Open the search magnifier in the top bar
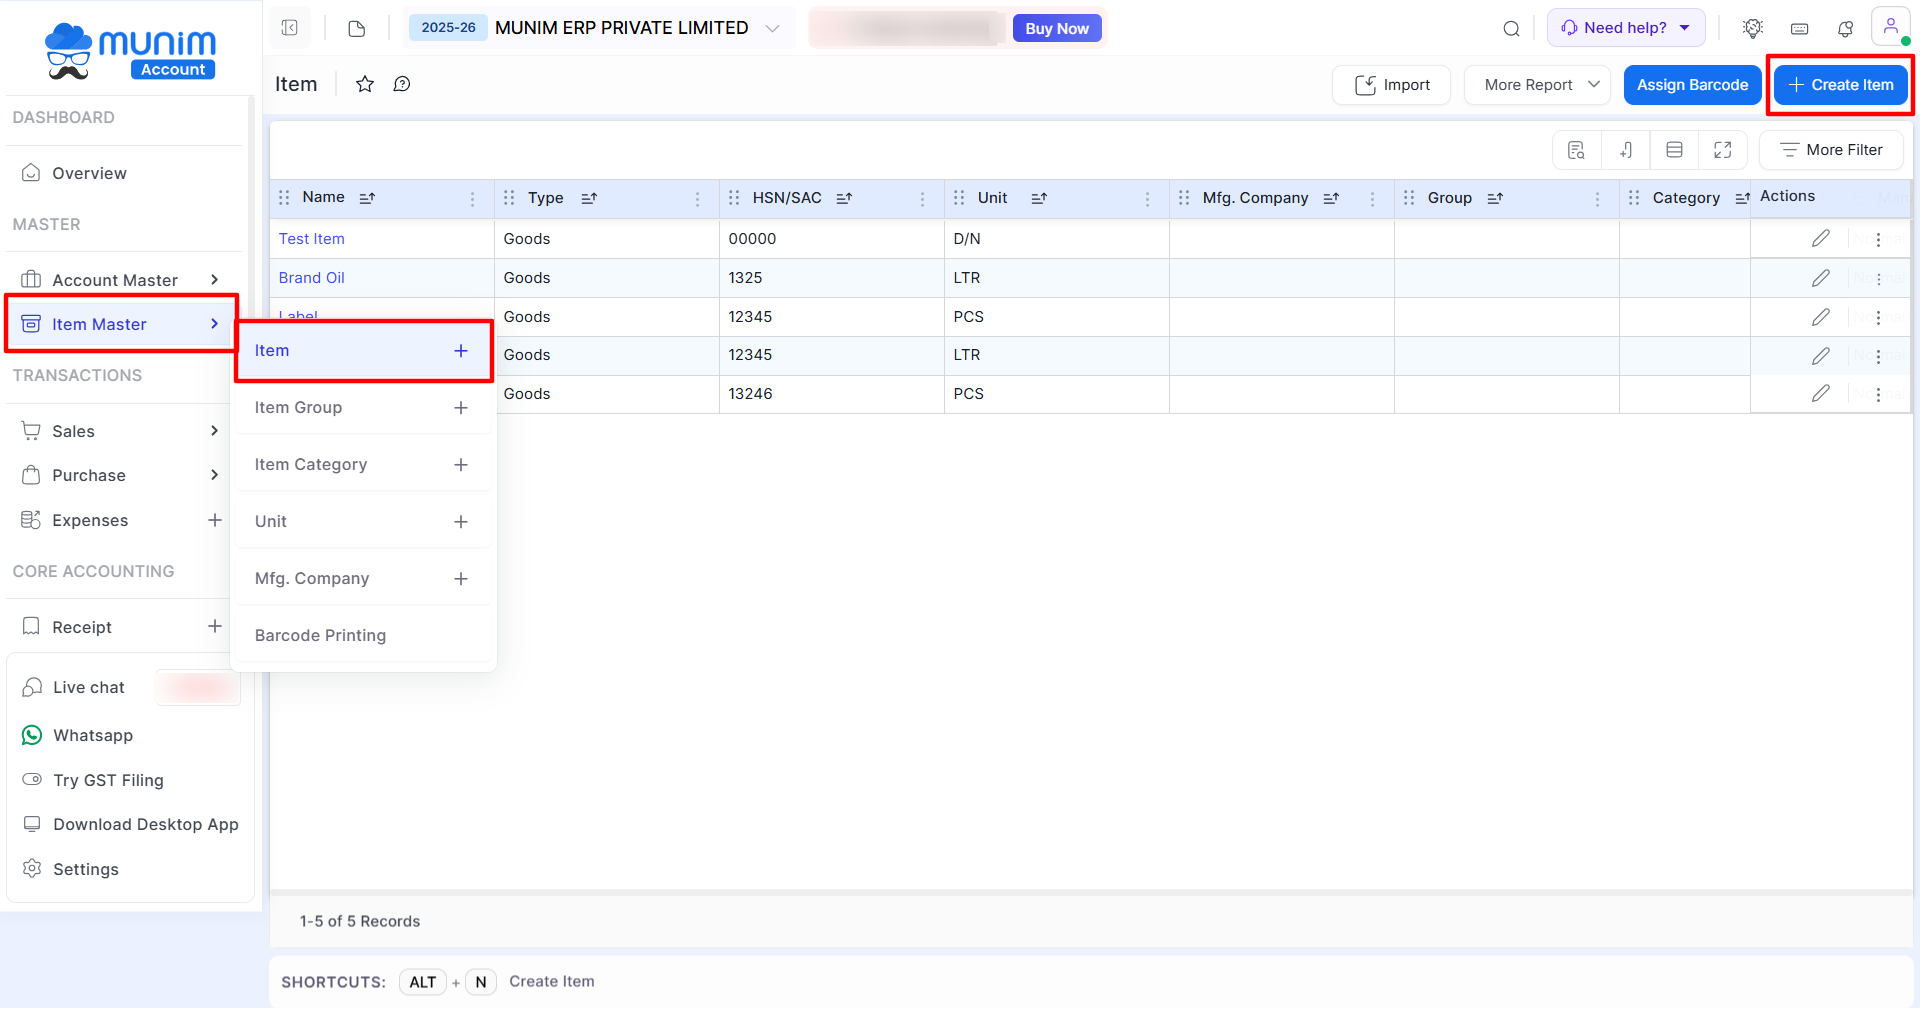The height and width of the screenshot is (1010, 1920). (x=1511, y=28)
